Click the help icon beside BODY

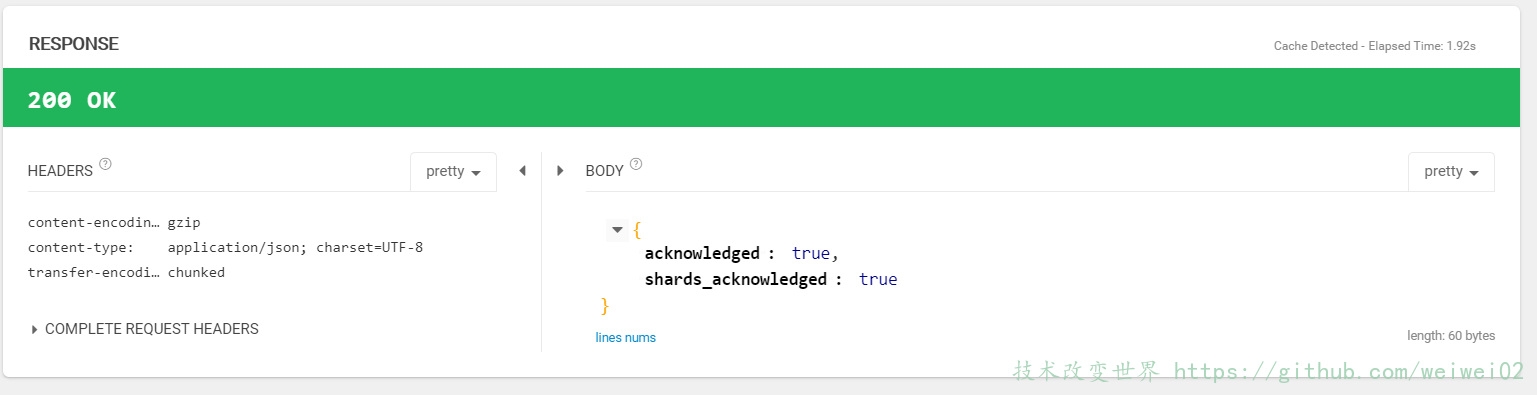pos(636,164)
